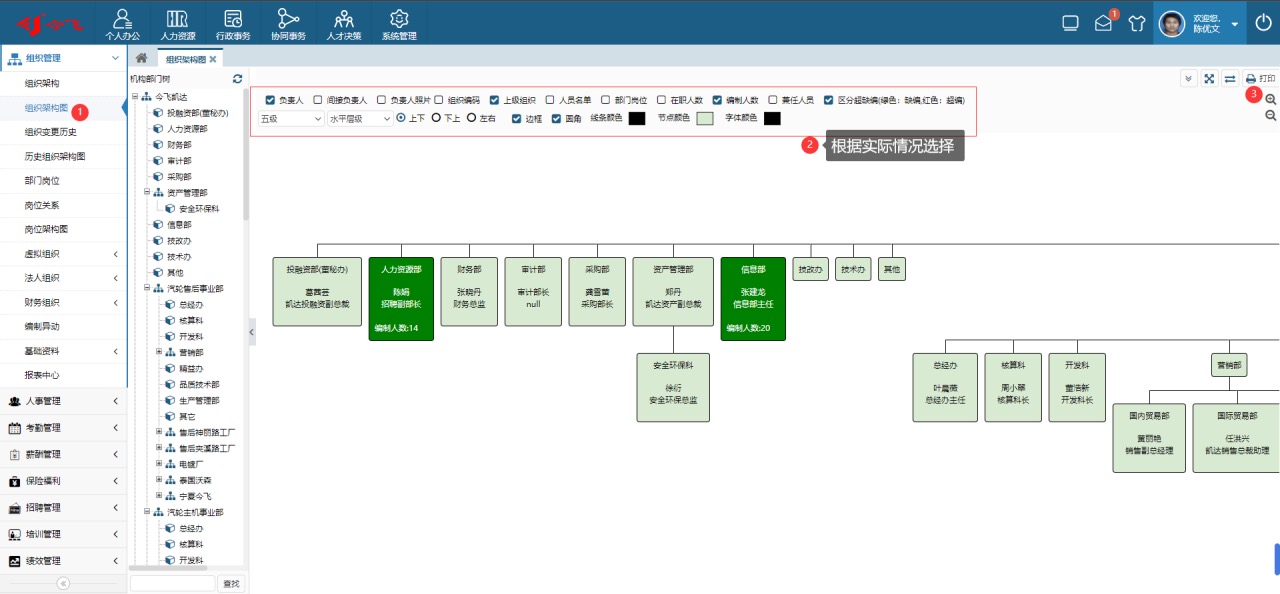Refresh the 机构部门树 tree
The width and height of the screenshot is (1280, 594).
(237, 78)
